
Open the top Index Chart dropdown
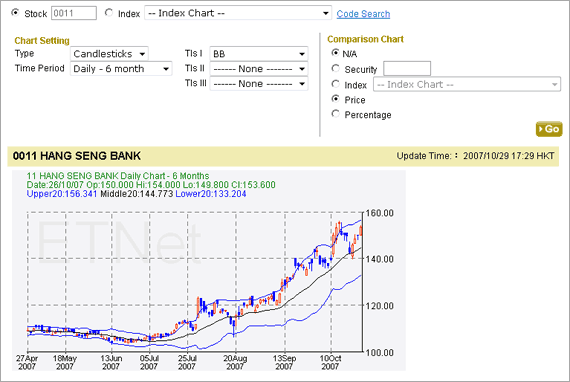coord(238,13)
